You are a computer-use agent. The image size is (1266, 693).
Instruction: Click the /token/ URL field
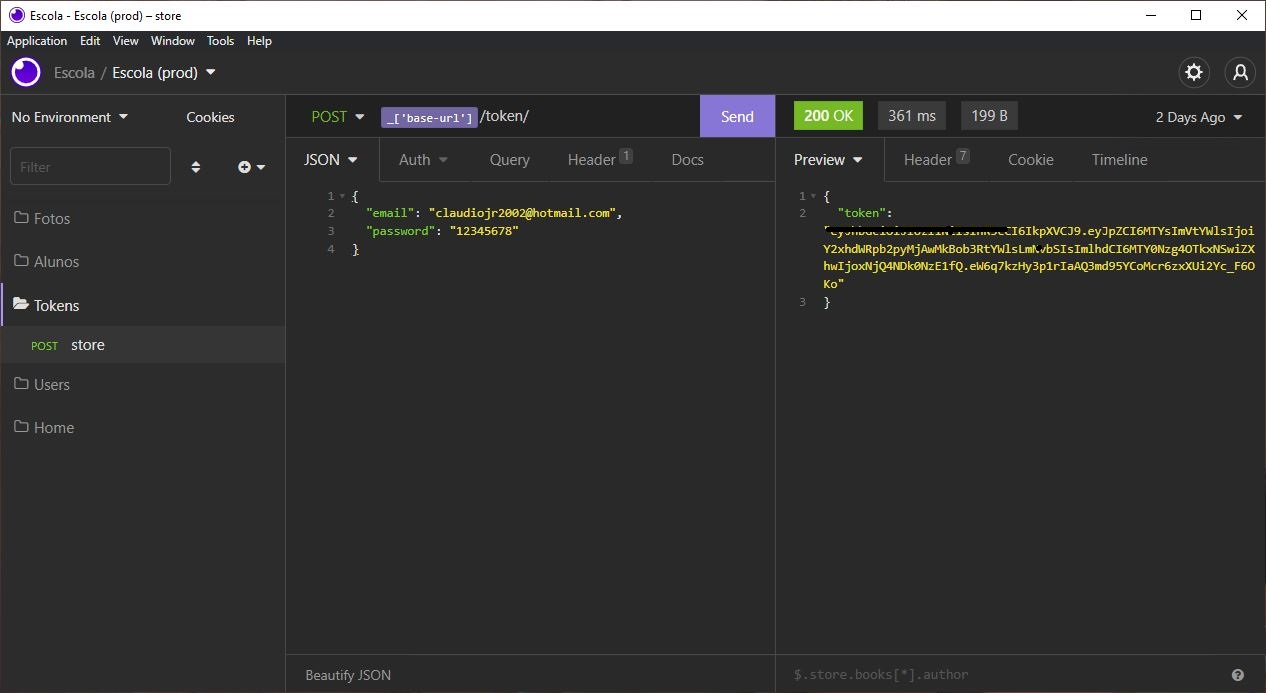[x=505, y=116]
